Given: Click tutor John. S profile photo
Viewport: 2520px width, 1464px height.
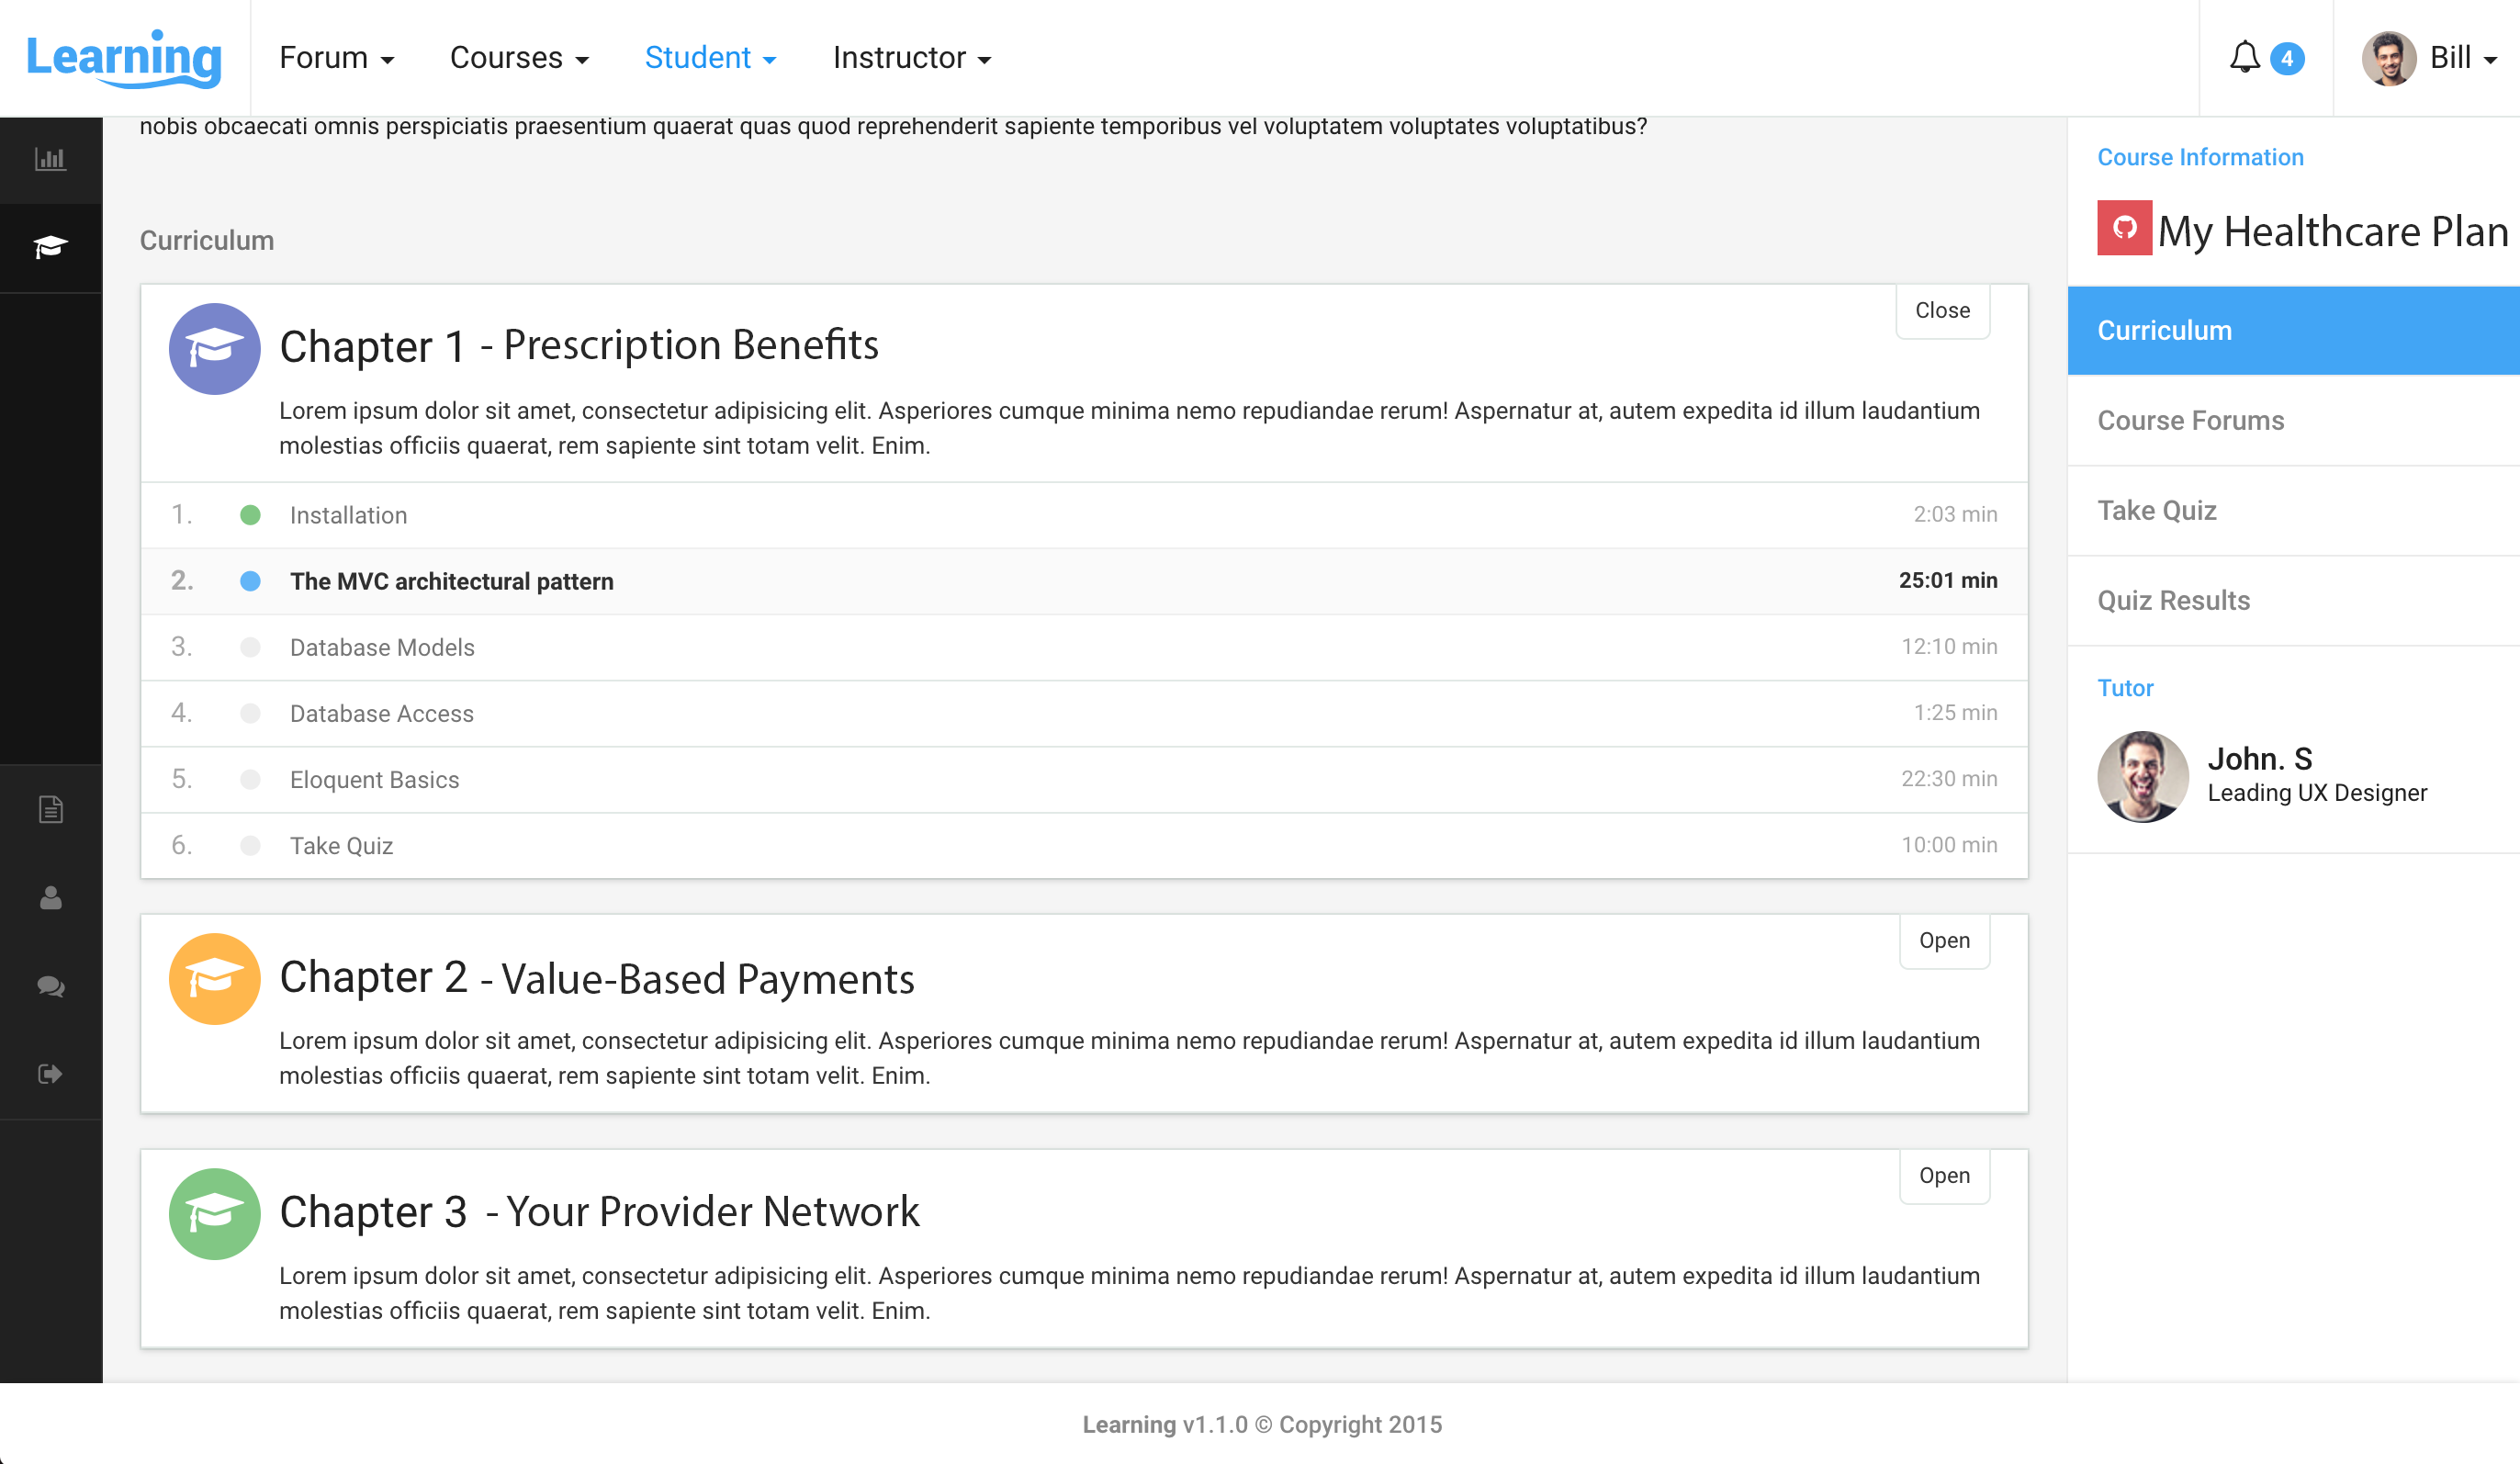Looking at the screenshot, I should [x=2143, y=777].
